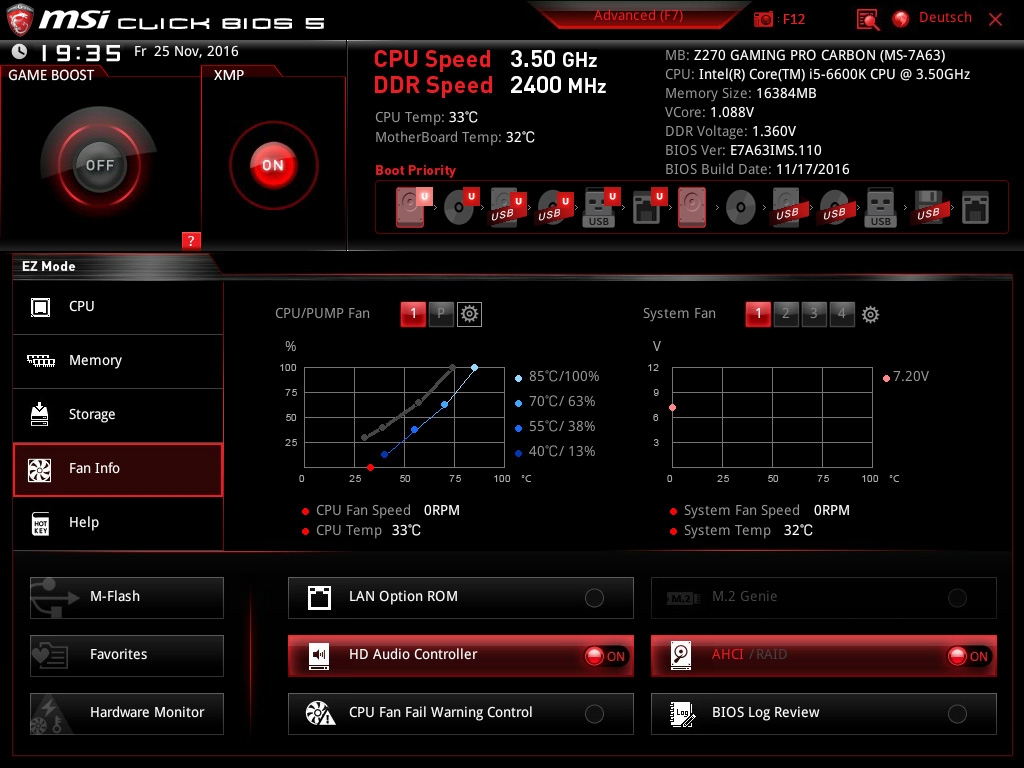Select the UEFI CD/DVD boot device icon

coord(460,207)
